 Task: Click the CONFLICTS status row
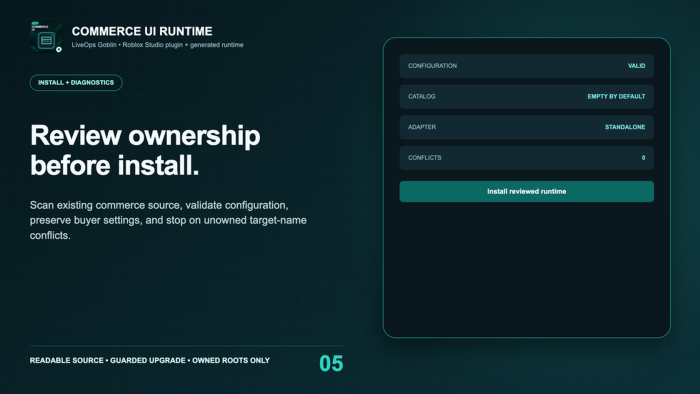pyautogui.click(x=526, y=158)
